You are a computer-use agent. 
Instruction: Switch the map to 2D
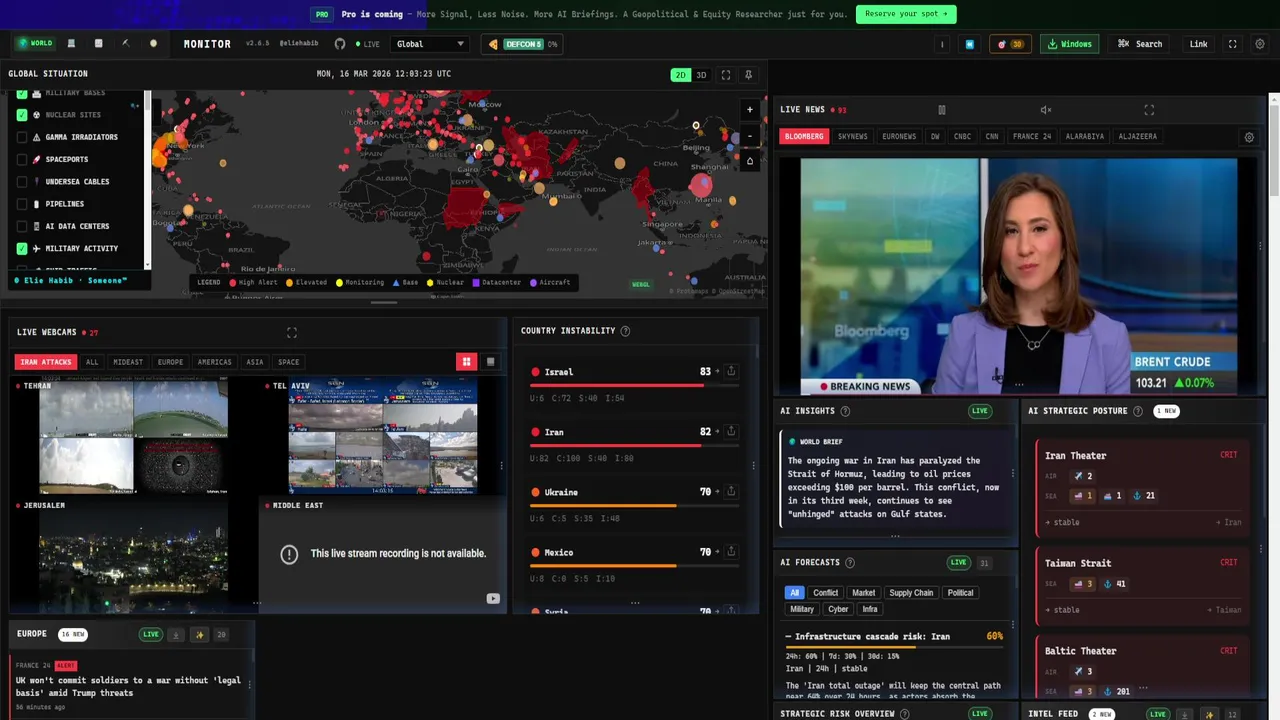(680, 75)
